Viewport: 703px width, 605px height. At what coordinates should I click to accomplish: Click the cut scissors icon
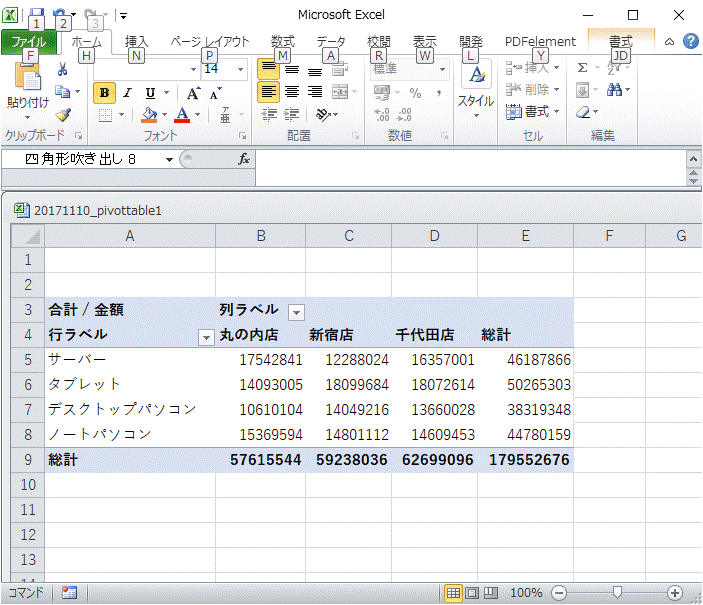[62, 70]
